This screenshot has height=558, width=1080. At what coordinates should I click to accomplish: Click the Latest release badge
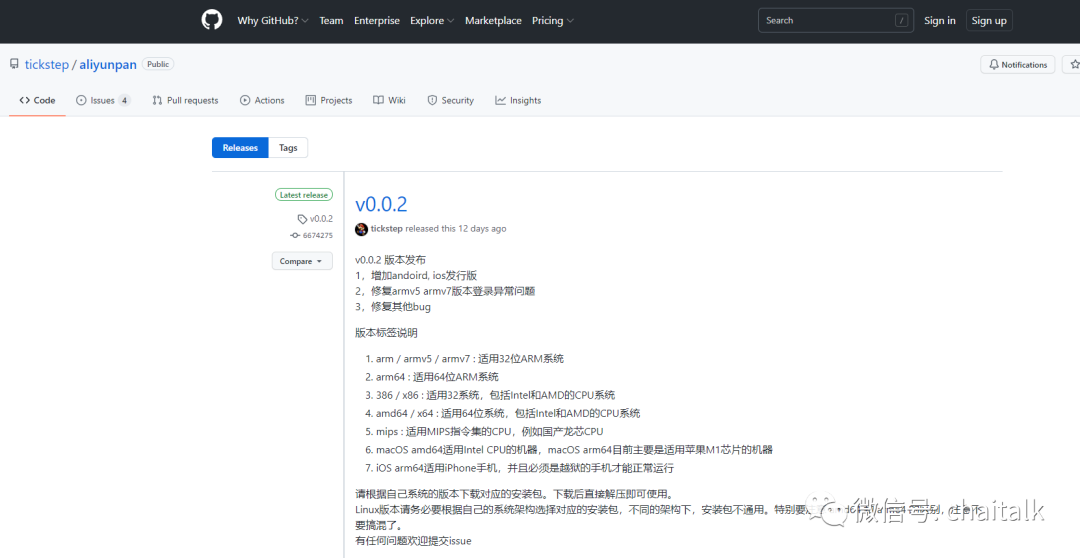304,195
